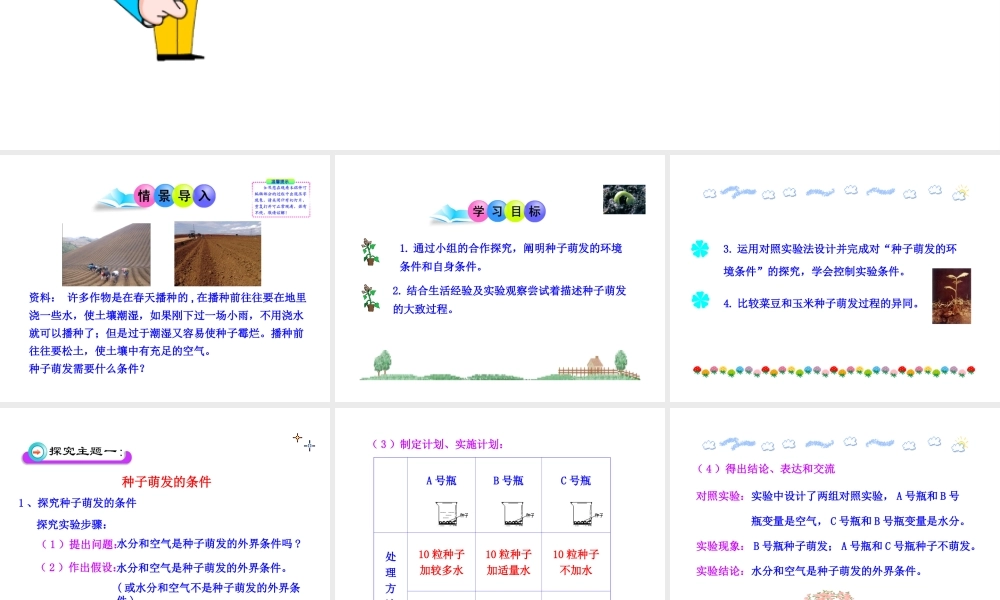Select goal 4 text comparing 菜豆和玉米
The width and height of the screenshot is (1000, 600).
pos(821,304)
